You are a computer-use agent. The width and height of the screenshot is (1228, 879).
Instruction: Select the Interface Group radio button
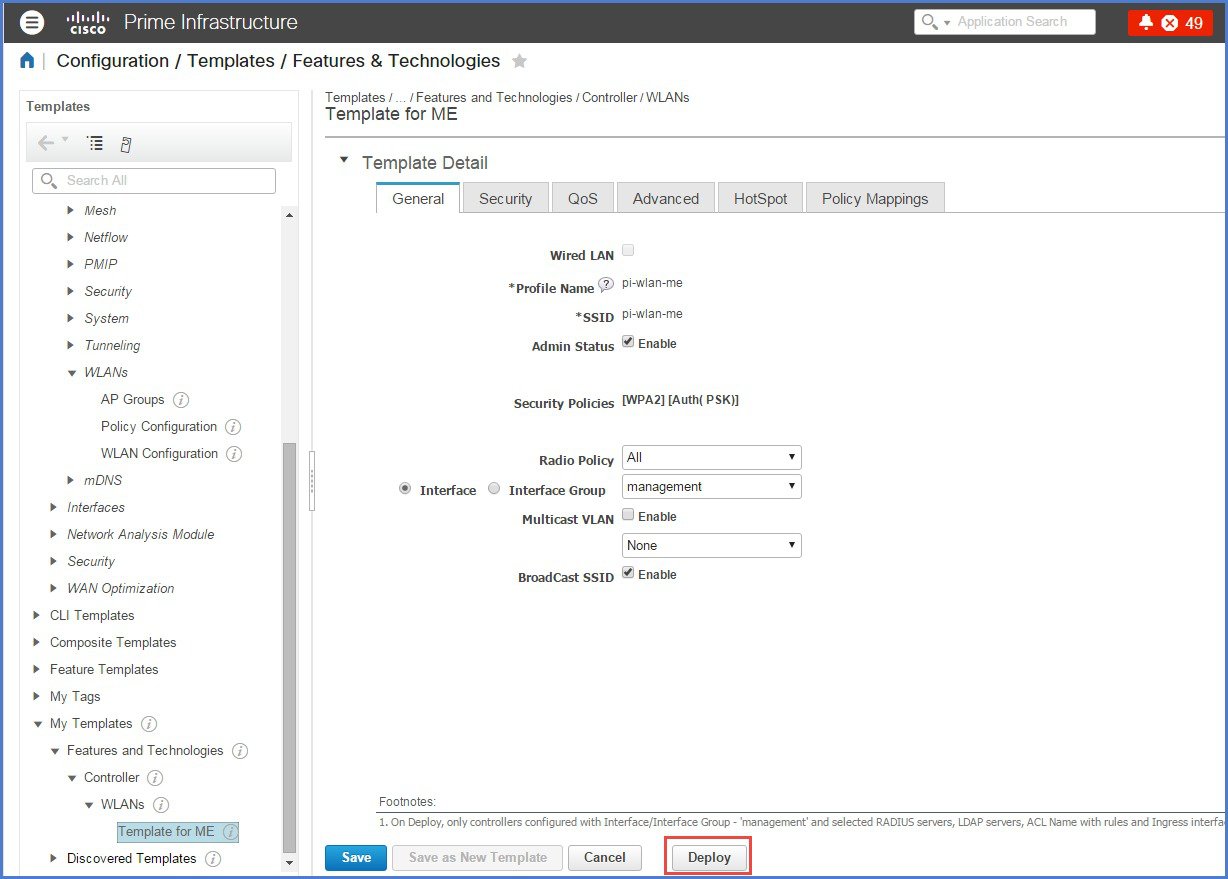tap(494, 488)
